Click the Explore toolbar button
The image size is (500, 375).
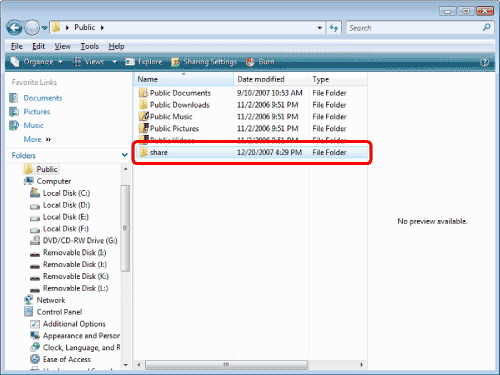click(x=144, y=62)
